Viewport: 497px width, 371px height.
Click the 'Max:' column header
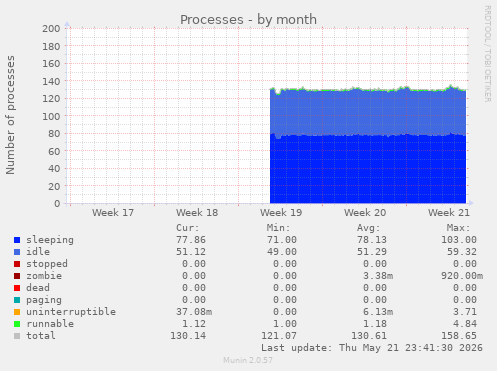point(459,228)
